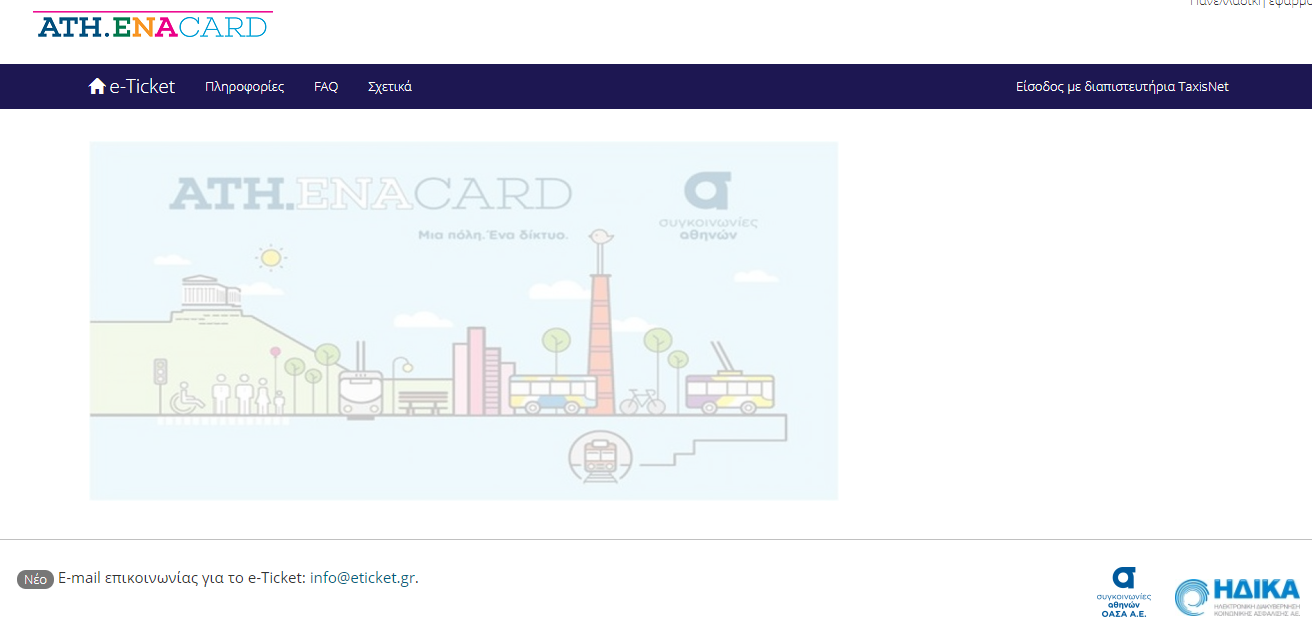
Task: Click the Νέο badge in the footer
Action: (x=34, y=579)
